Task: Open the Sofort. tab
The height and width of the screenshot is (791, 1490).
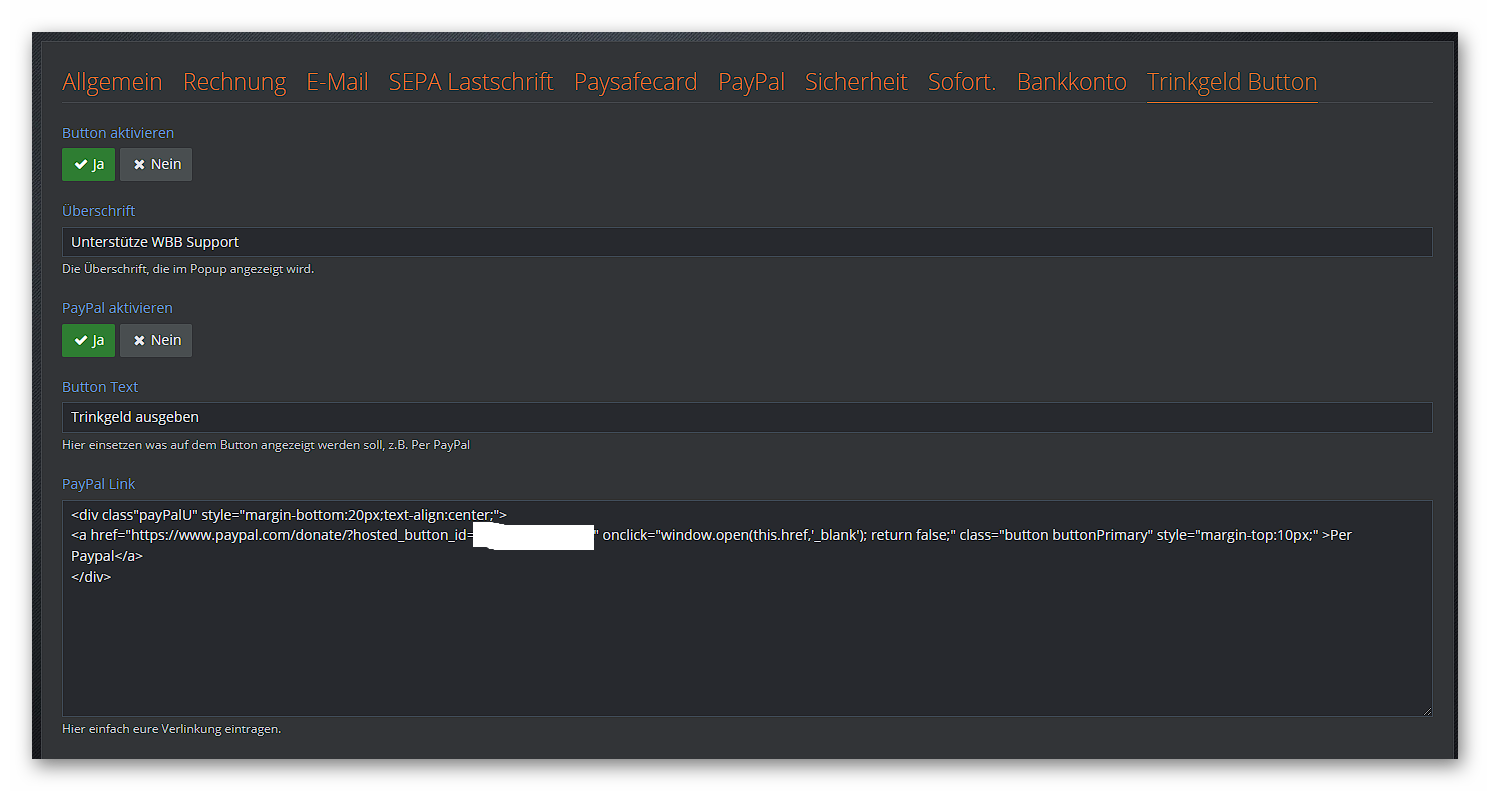Action: pos(961,82)
